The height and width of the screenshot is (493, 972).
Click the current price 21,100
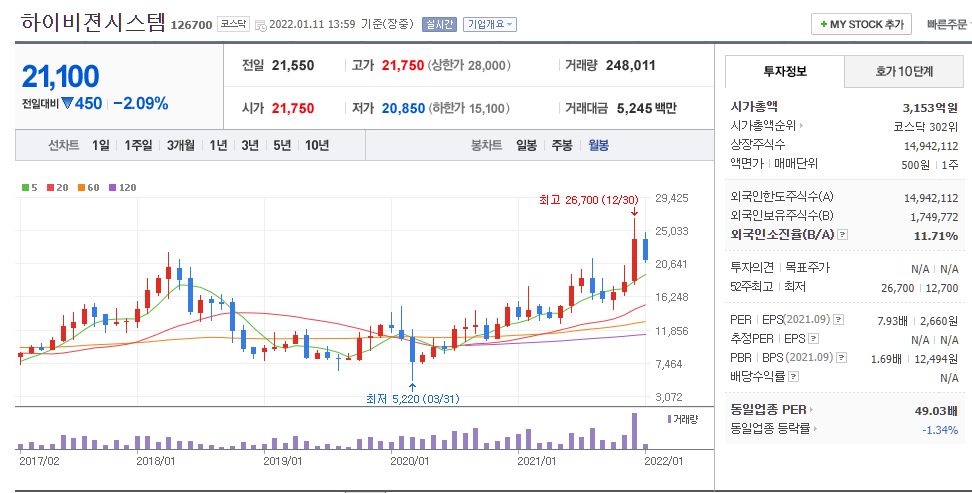(60, 76)
